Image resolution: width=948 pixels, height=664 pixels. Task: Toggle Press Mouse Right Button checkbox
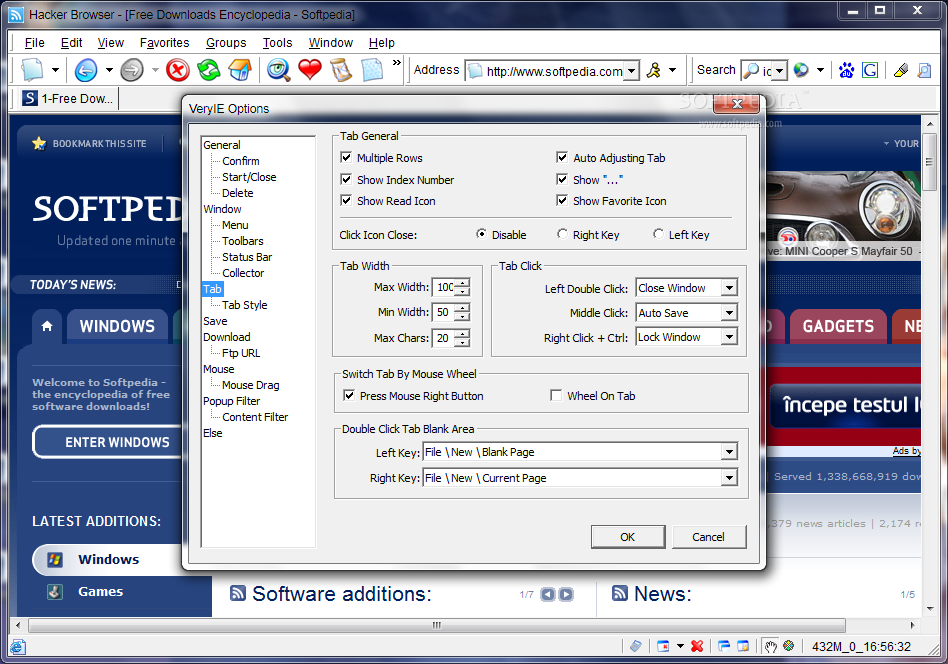tap(349, 395)
